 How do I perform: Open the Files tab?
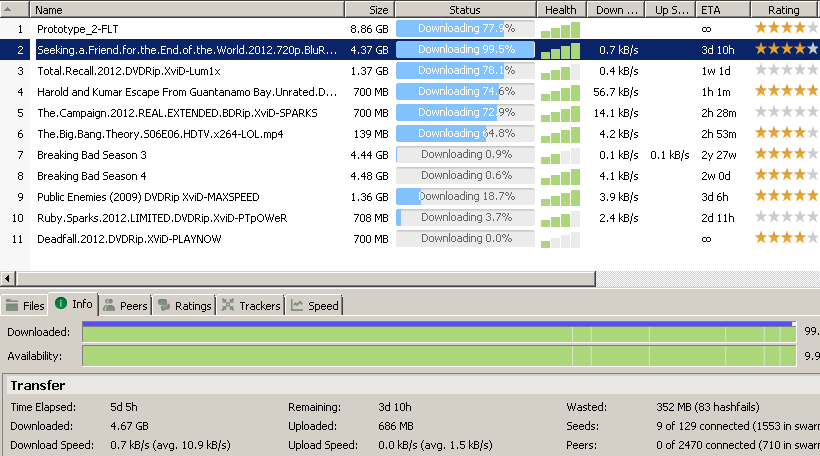[x=25, y=305]
